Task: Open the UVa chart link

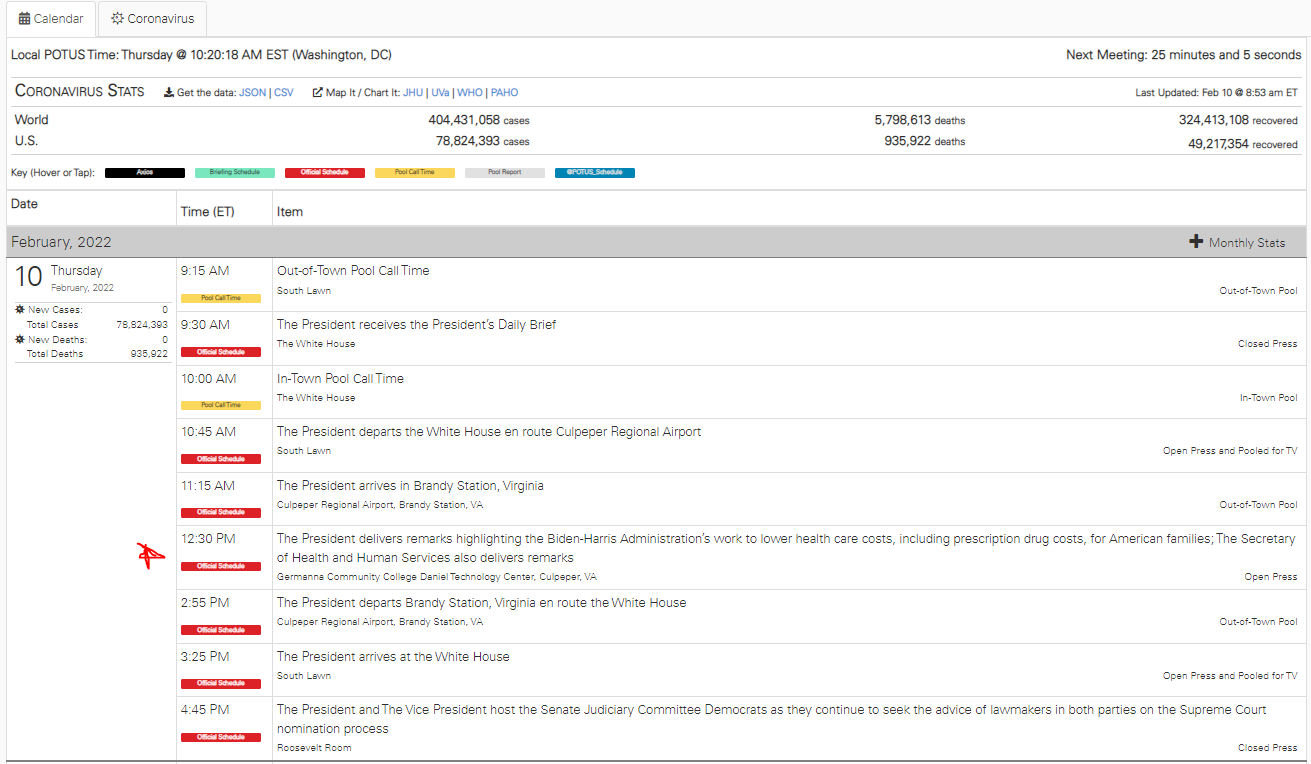Action: pos(440,93)
